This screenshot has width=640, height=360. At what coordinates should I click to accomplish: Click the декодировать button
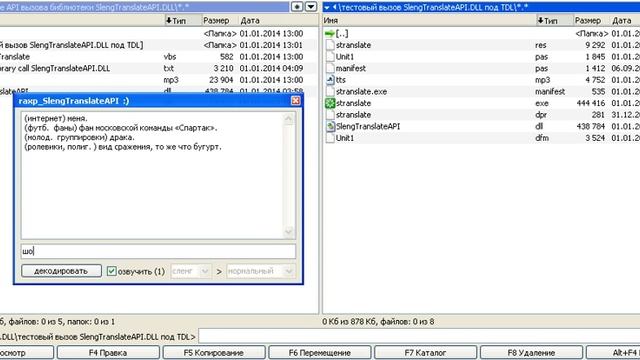(x=61, y=271)
